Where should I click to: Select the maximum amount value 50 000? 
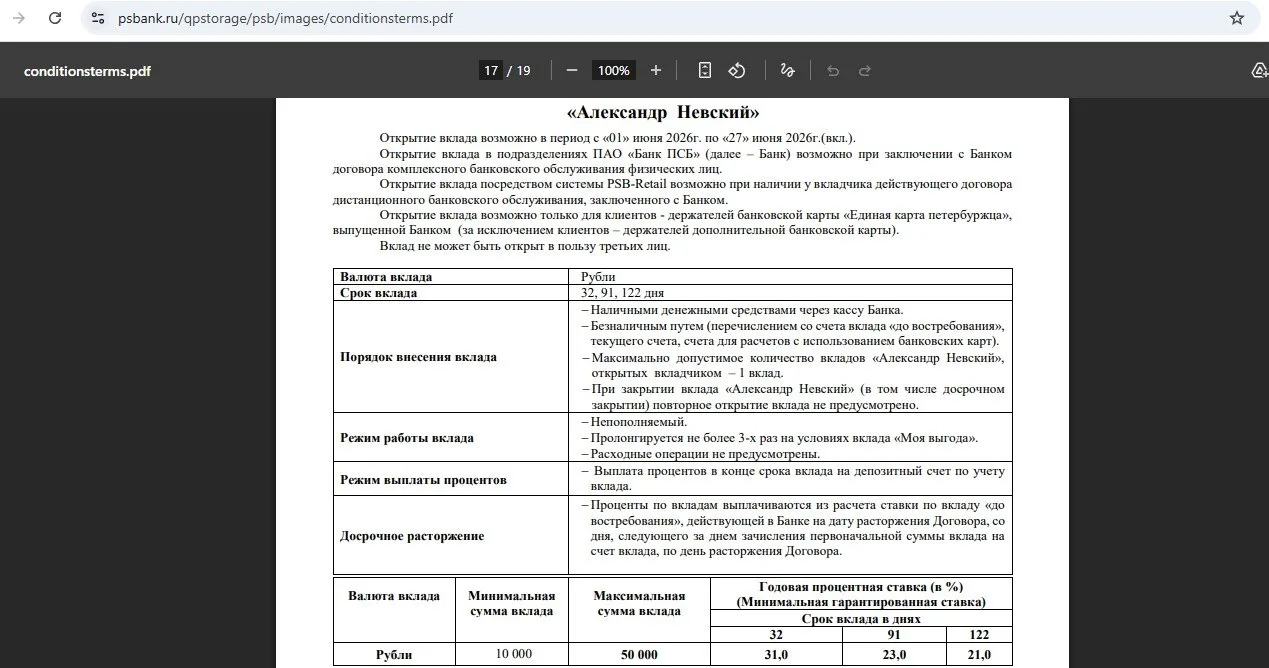[x=639, y=655]
